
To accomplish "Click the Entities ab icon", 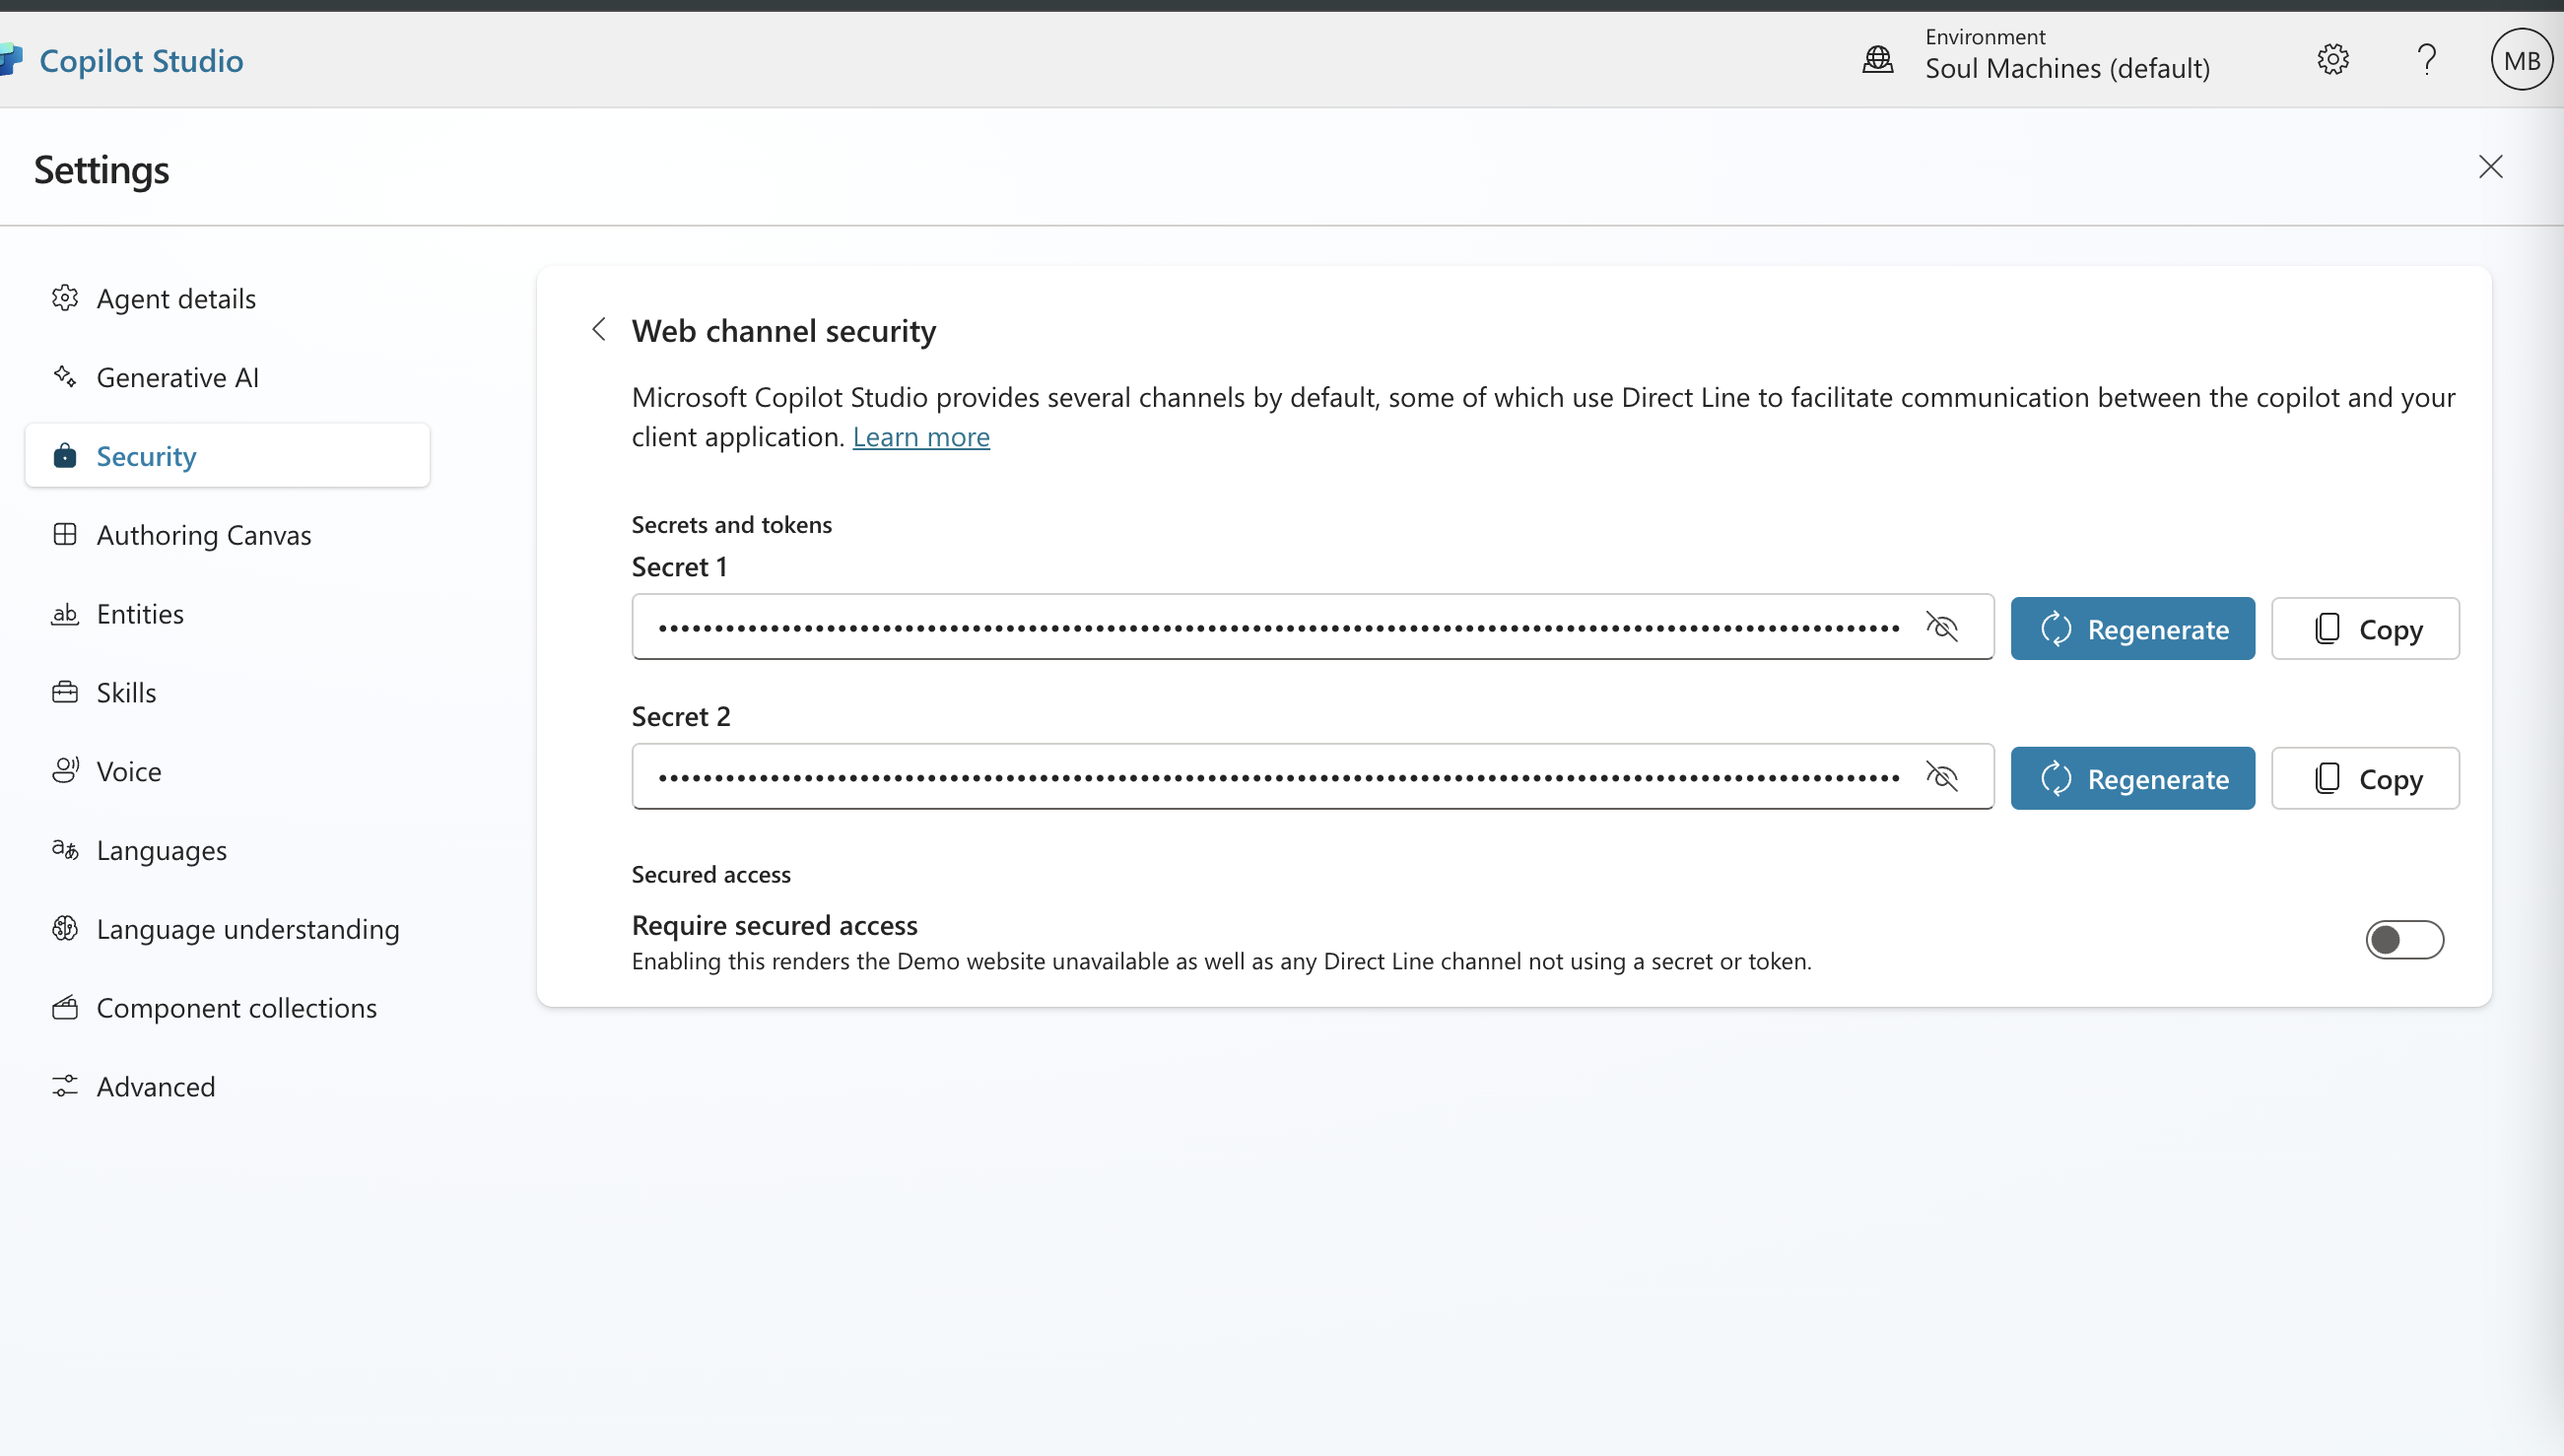I will click(65, 614).
